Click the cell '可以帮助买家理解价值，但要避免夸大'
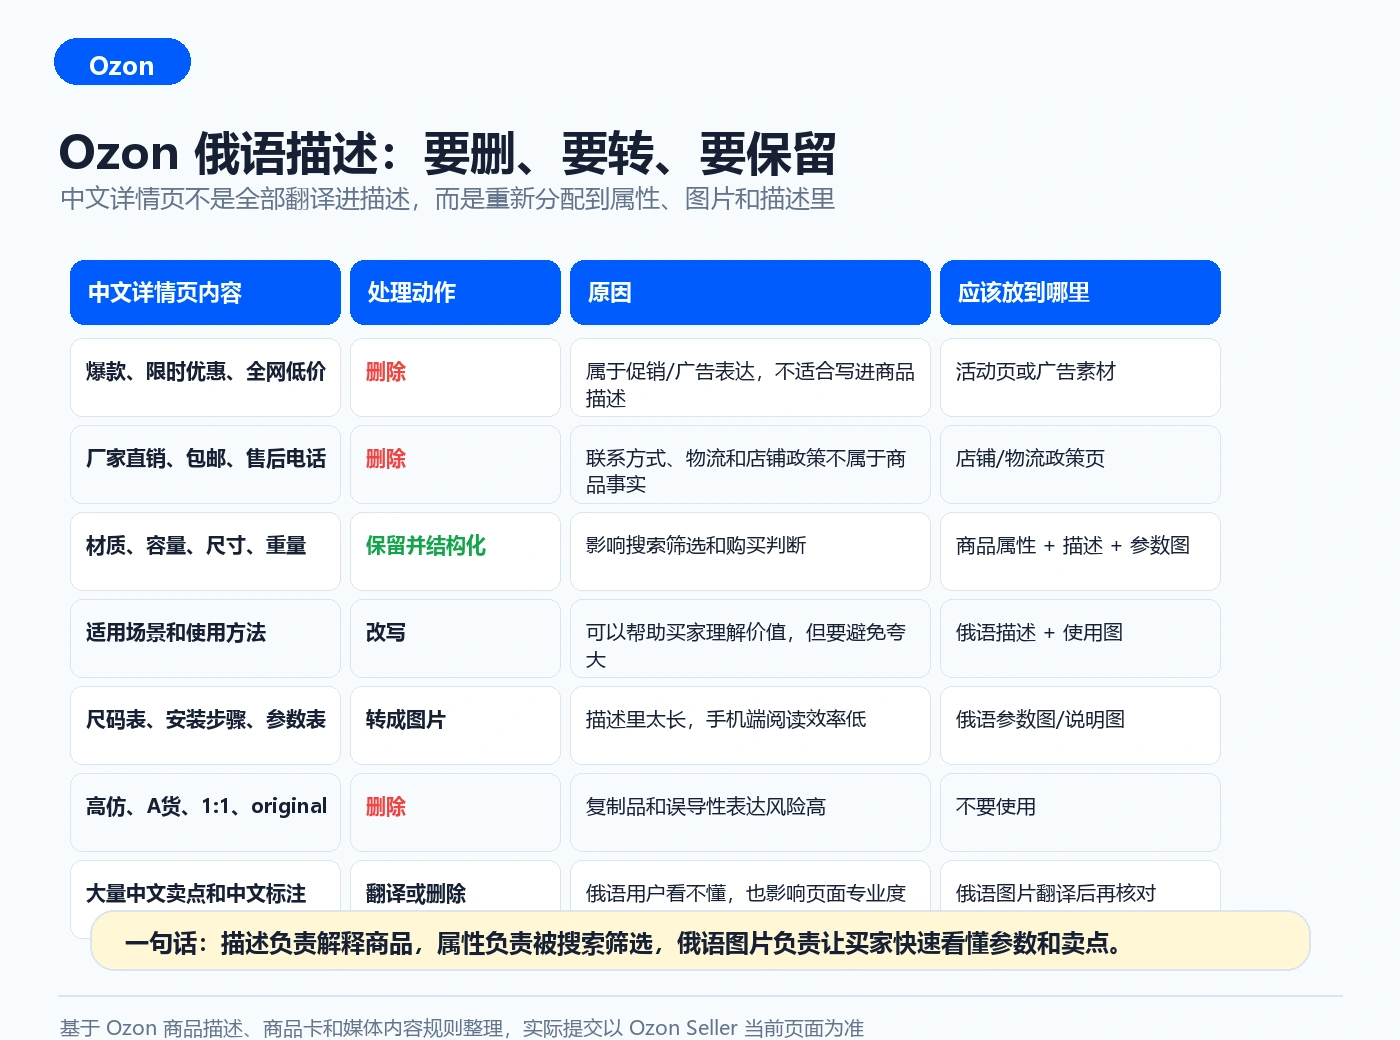 [750, 638]
